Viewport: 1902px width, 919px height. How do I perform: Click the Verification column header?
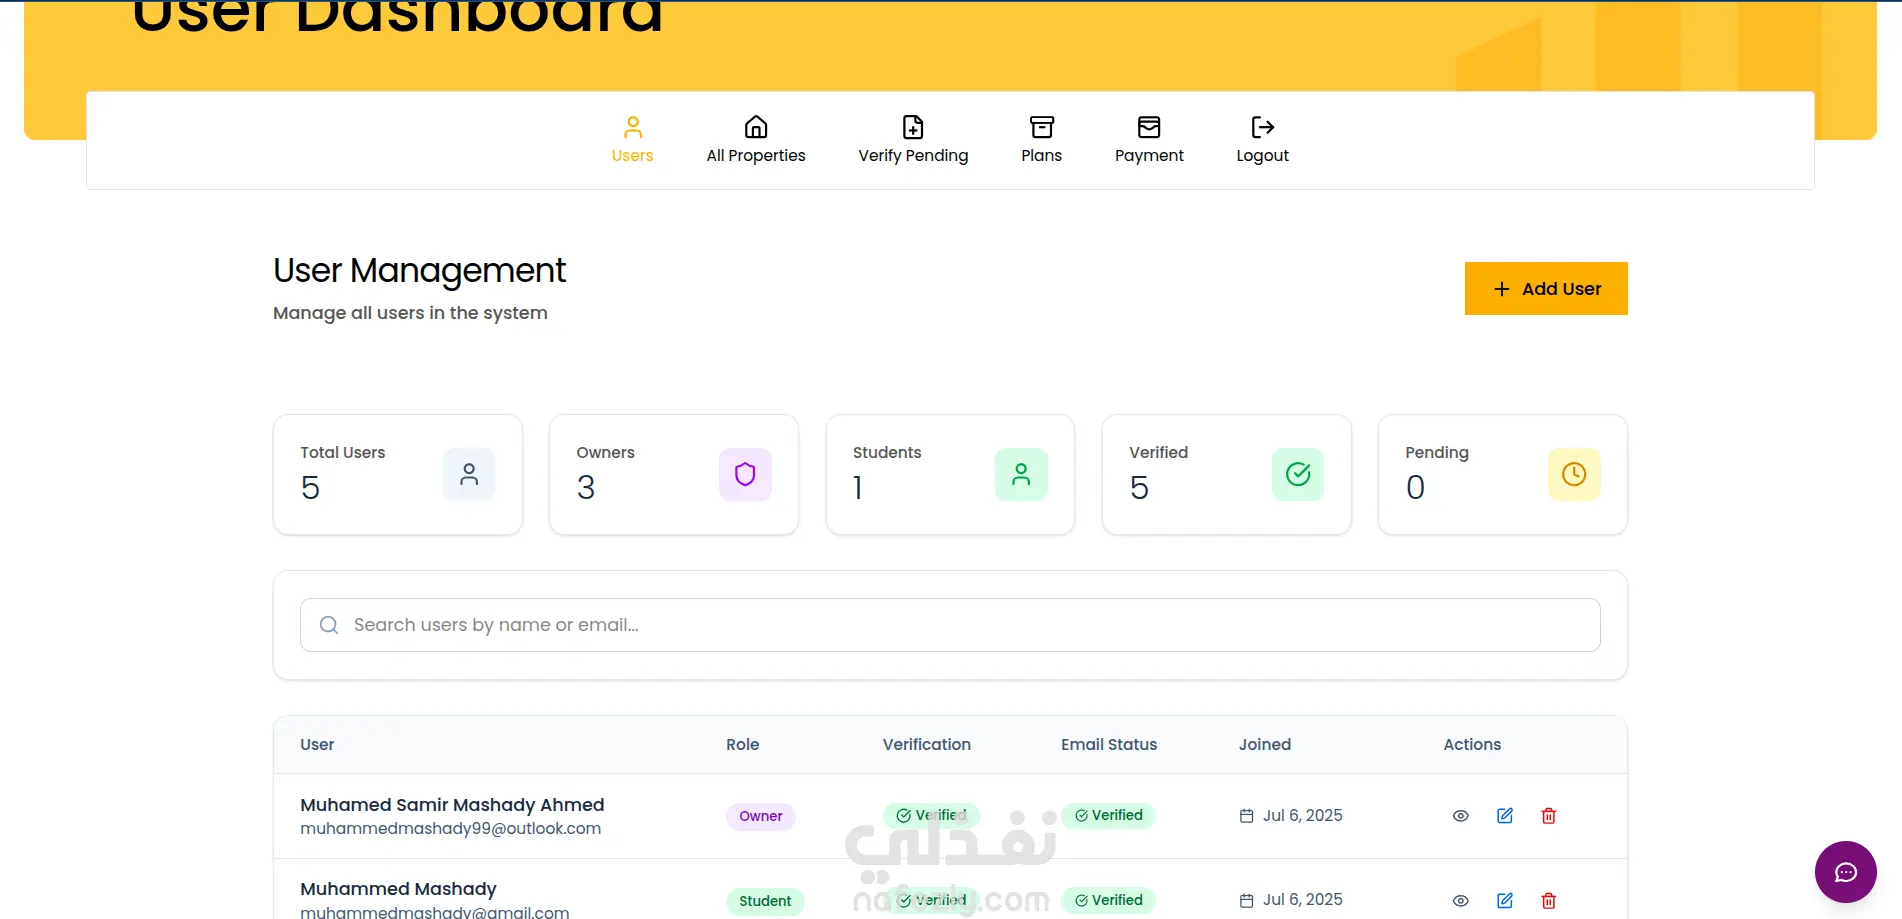click(927, 744)
